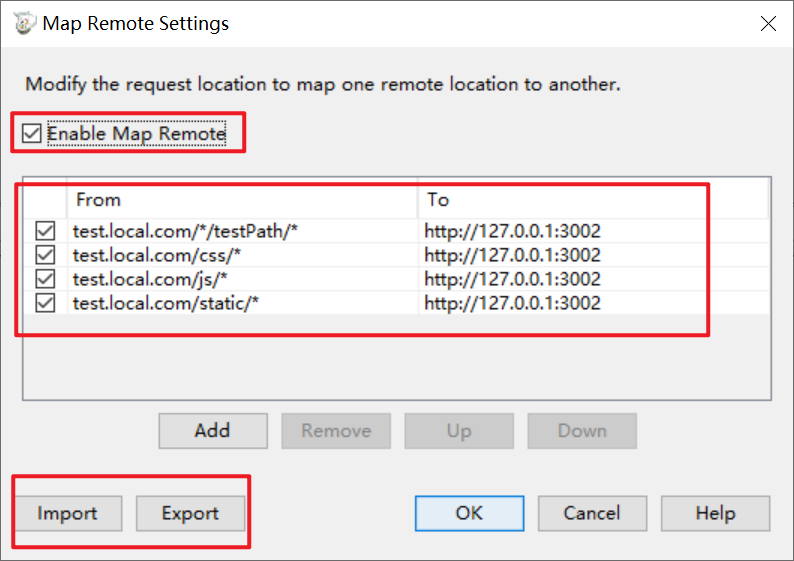Image resolution: width=794 pixels, height=561 pixels.
Task: Cancel the Map Remote Settings dialog
Action: 592,513
